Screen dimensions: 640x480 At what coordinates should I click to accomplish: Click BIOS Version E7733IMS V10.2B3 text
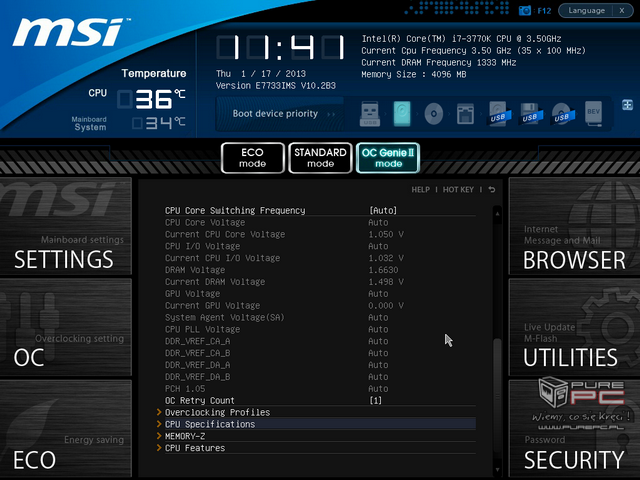click(276, 86)
